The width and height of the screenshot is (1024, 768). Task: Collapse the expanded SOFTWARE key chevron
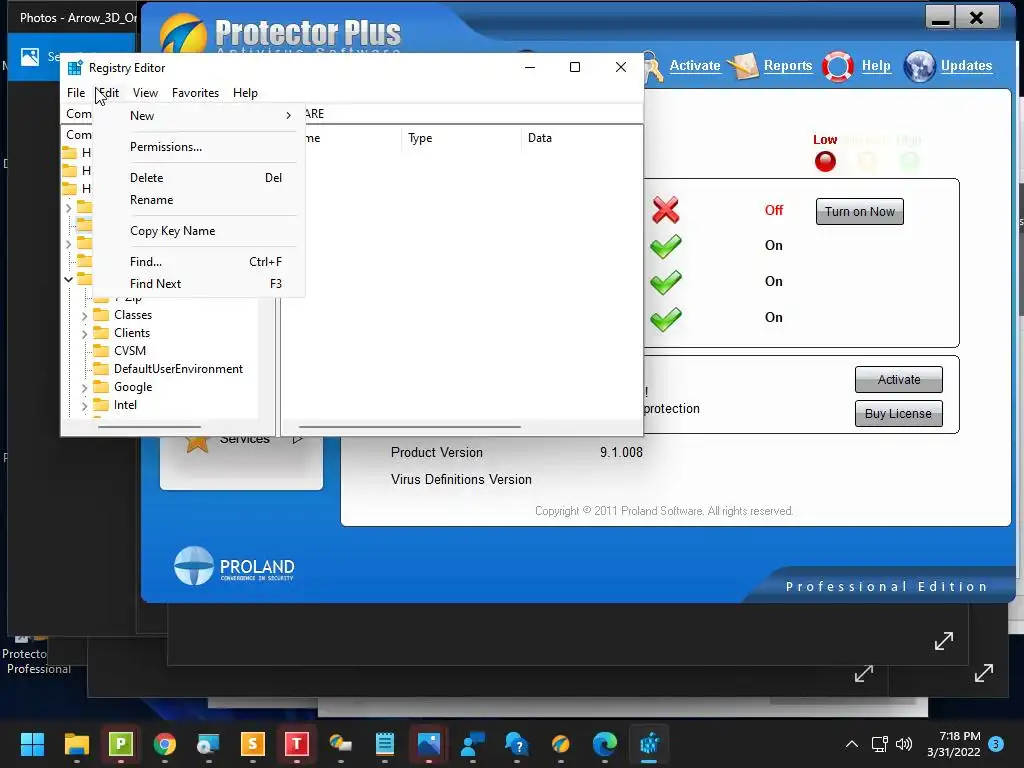point(68,279)
